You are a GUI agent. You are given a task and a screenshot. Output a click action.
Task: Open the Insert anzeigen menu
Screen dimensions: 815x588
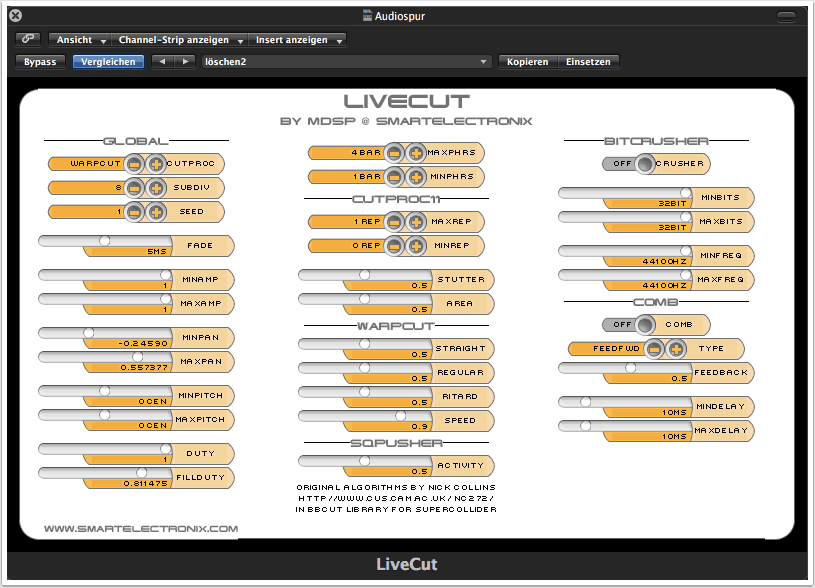click(x=299, y=40)
